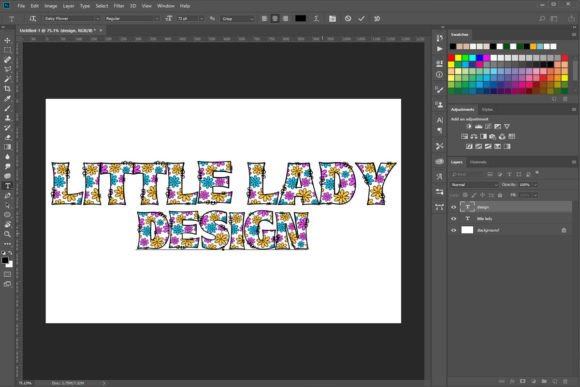Open the Image menu
This screenshot has width=580, height=387.
pyautogui.click(x=51, y=6)
